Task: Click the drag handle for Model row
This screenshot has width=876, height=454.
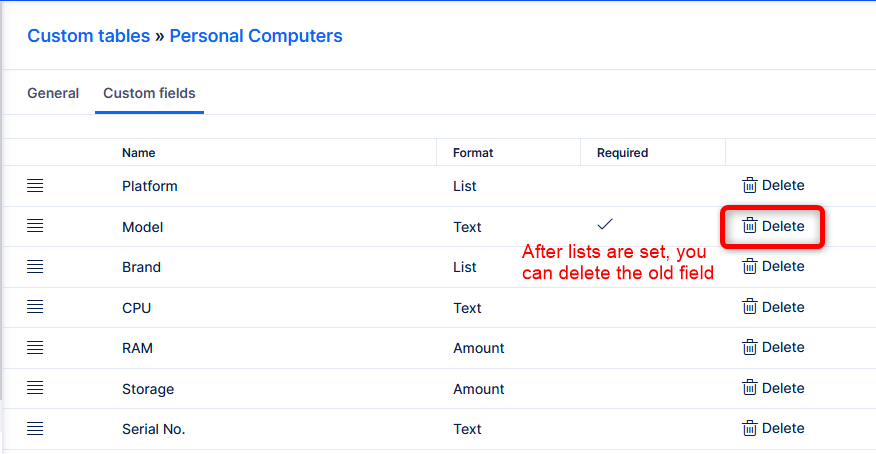Action: tap(35, 227)
